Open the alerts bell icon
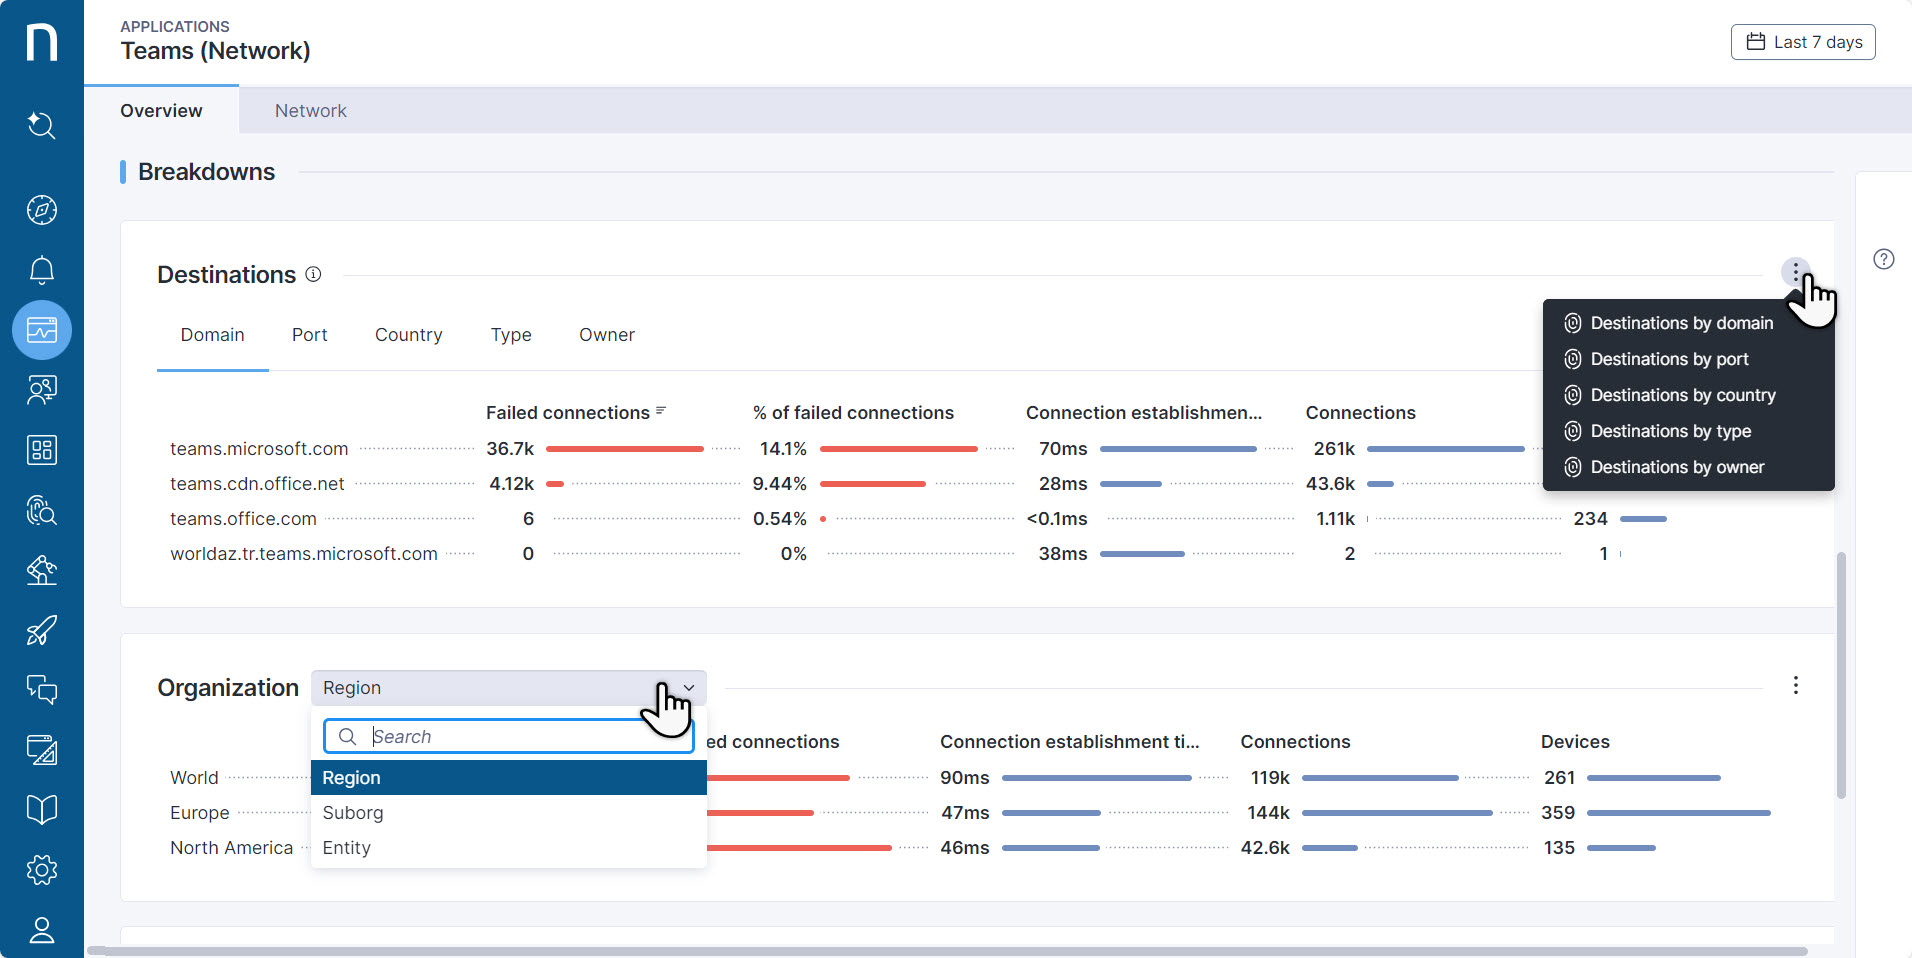Viewport: 1912px width, 958px height. pyautogui.click(x=41, y=270)
